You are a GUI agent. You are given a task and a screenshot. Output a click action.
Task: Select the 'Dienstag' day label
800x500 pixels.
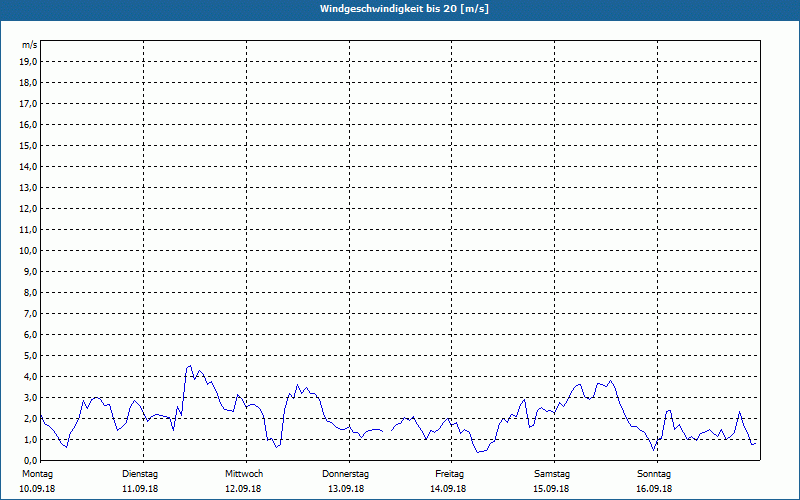click(140, 473)
